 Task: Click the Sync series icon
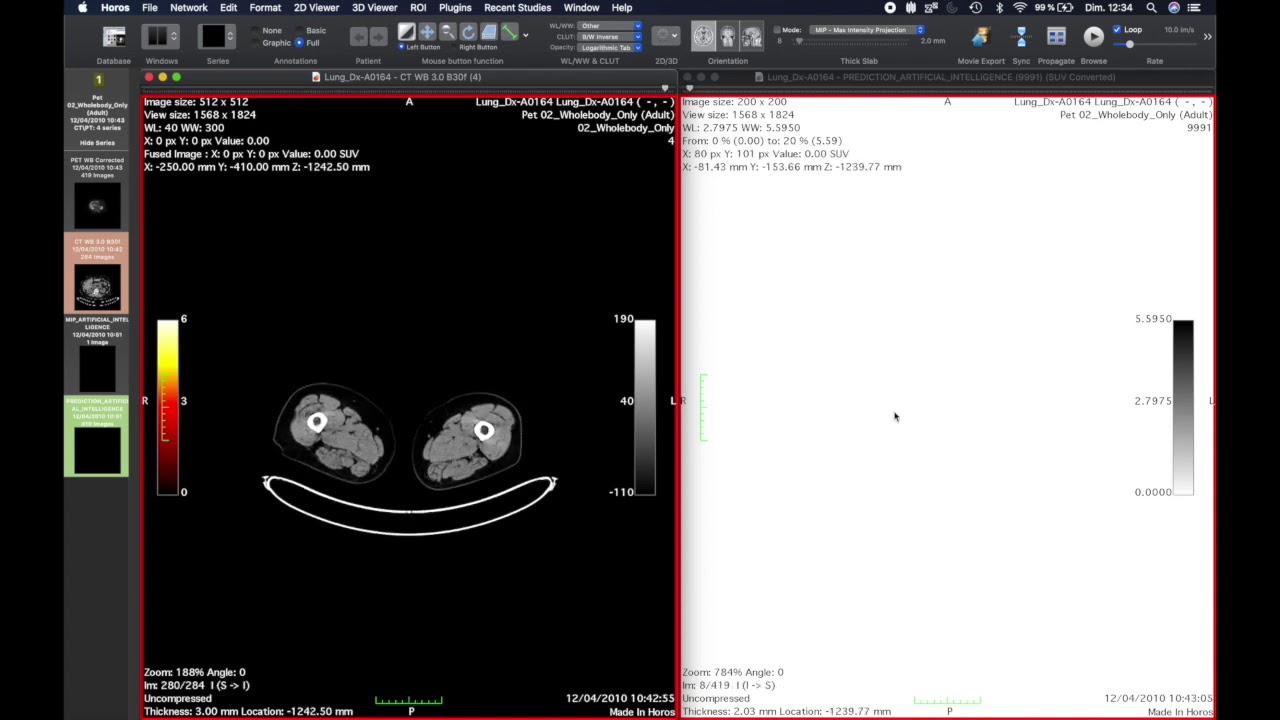1021,37
